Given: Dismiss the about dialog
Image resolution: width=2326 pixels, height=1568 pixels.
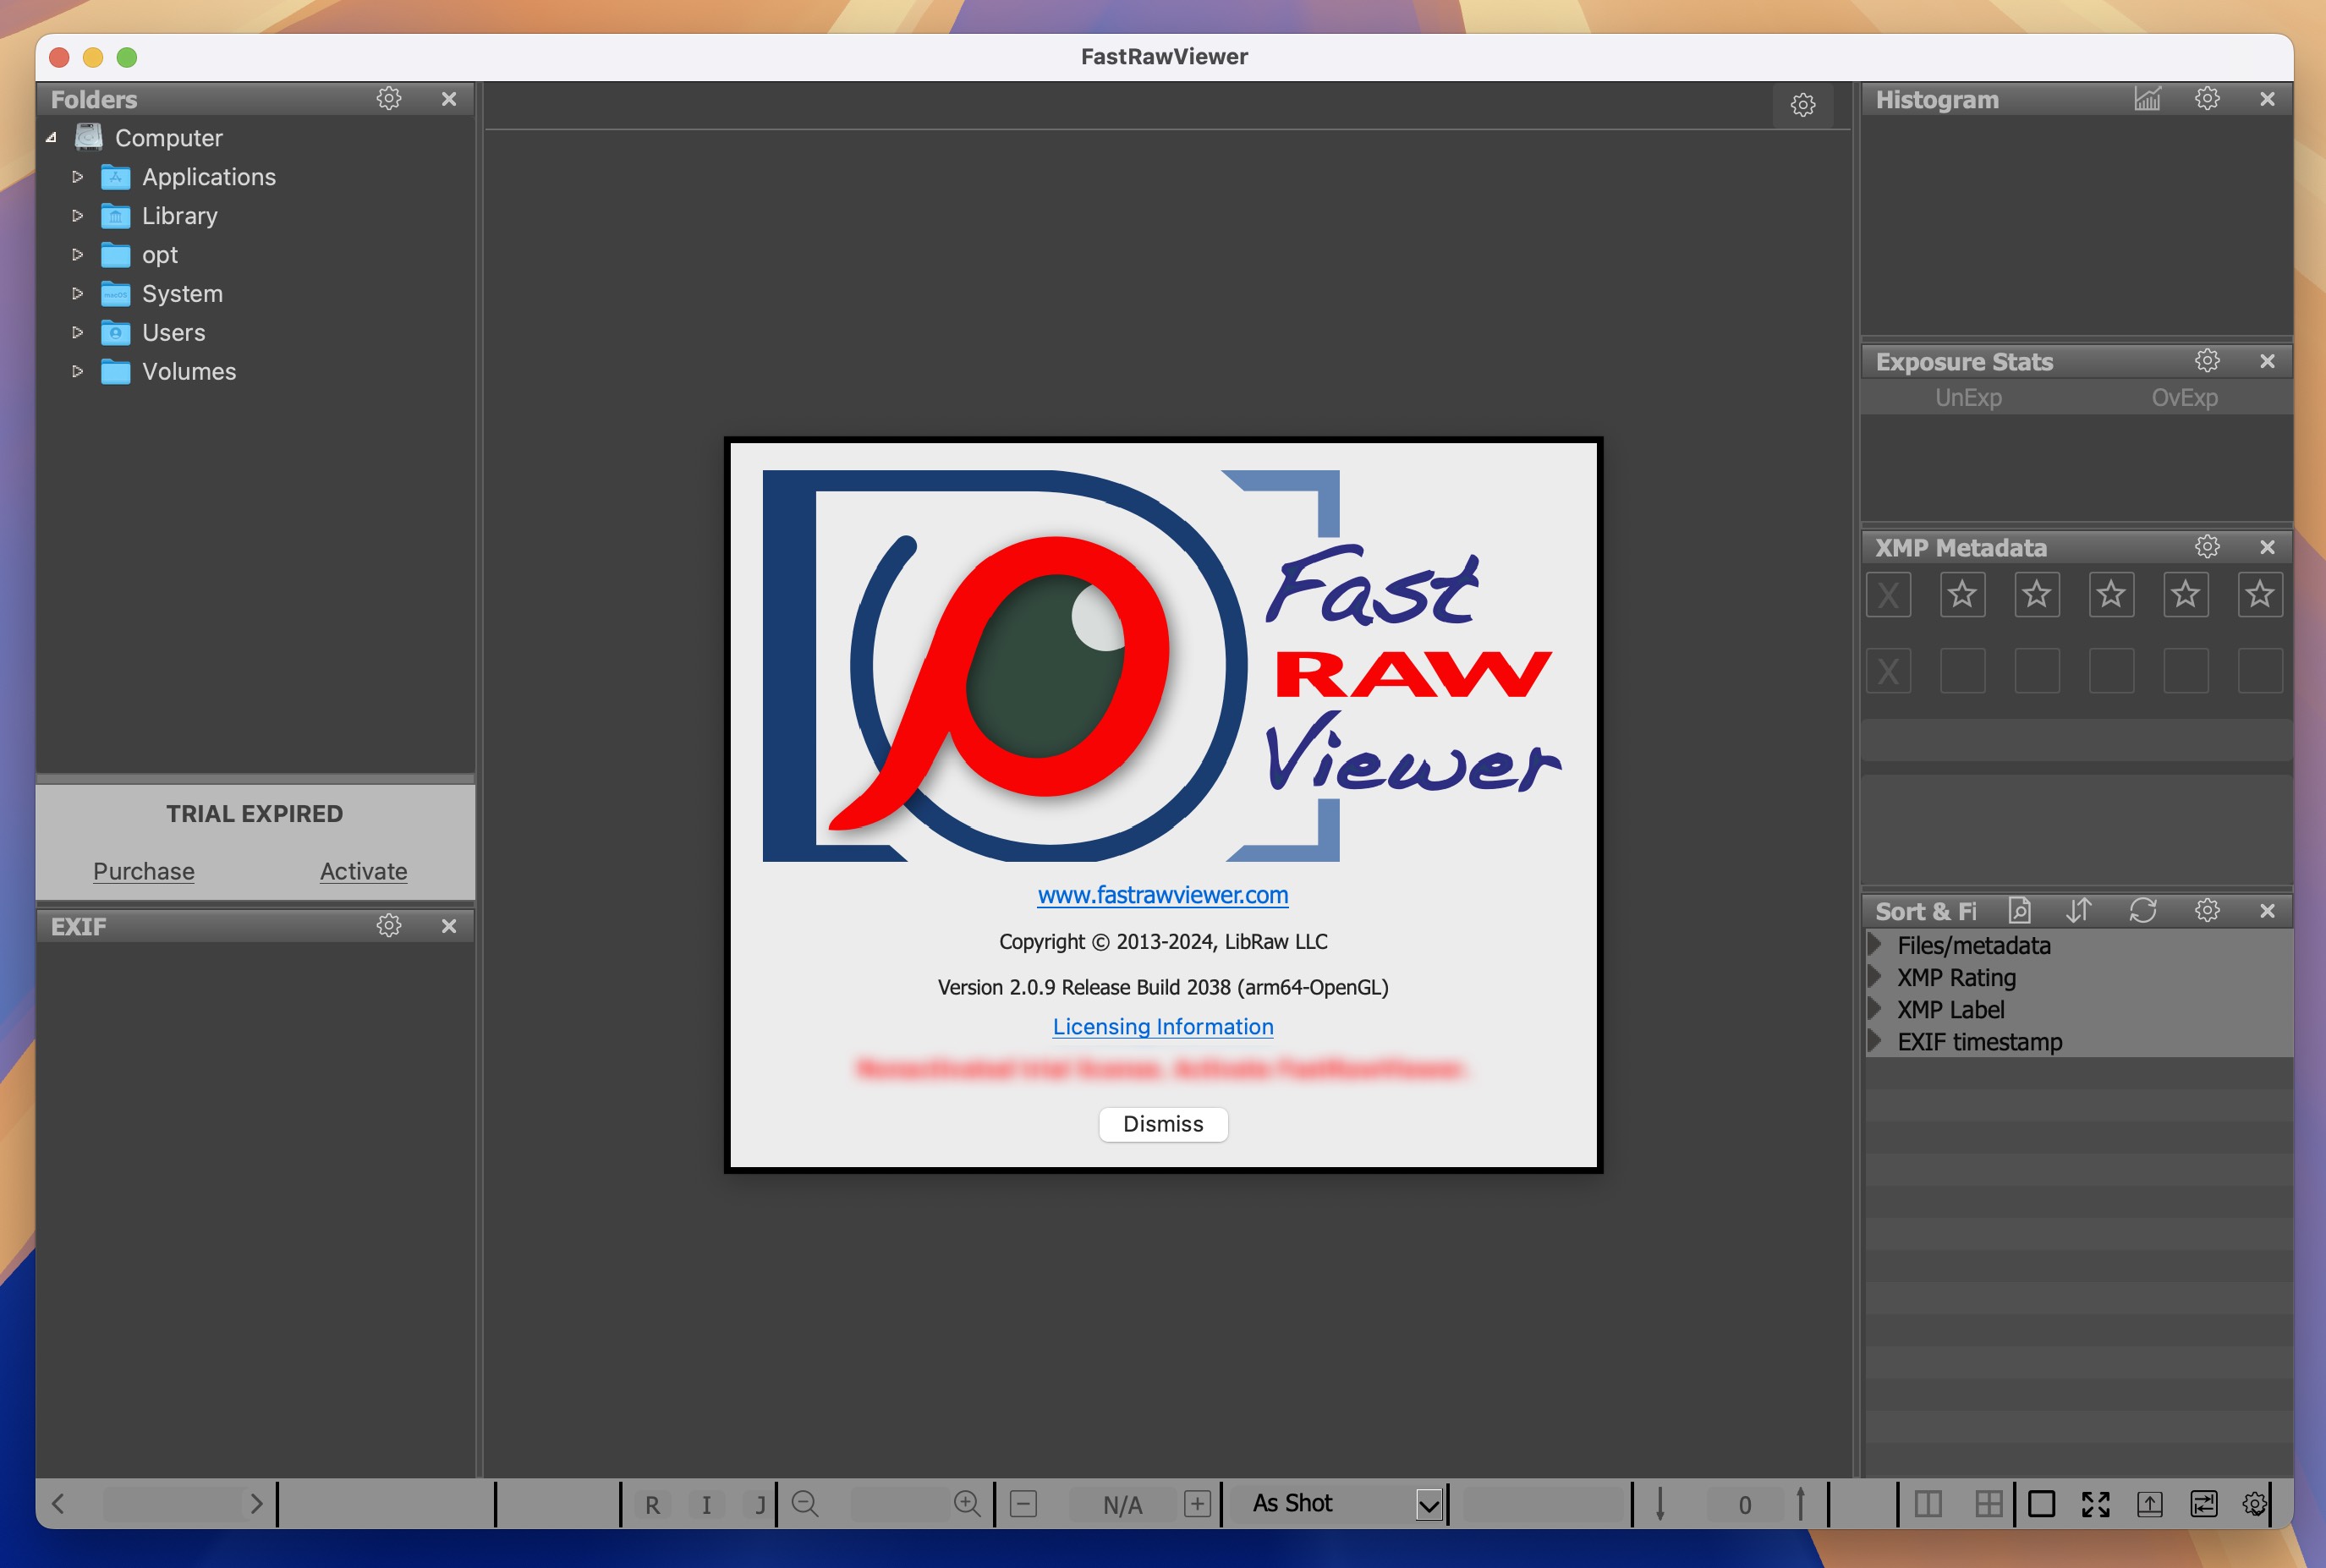Looking at the screenshot, I should point(1160,1121).
